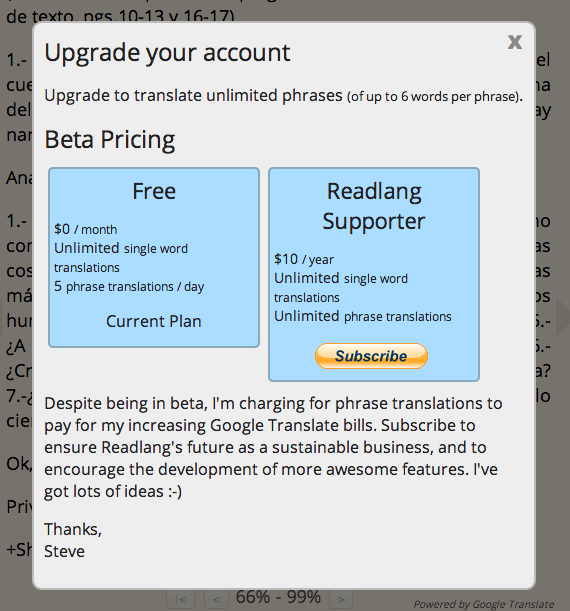Click the Upgrade your account heading
Screen dimensions: 570x611
click(167, 53)
